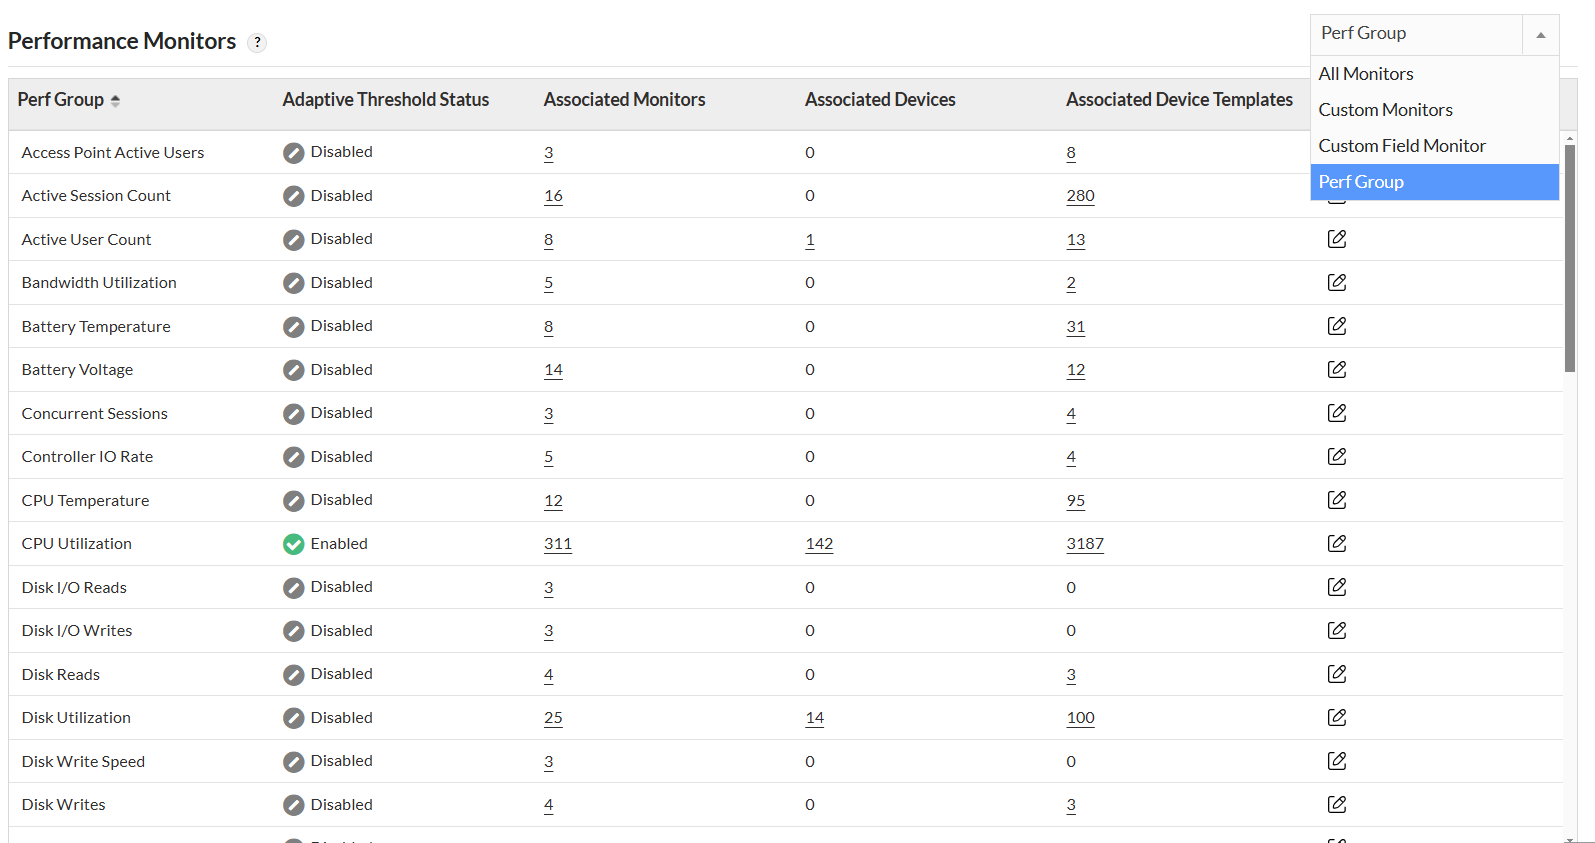Click edit icon for Disk Utilization
The width and height of the screenshot is (1595, 843).
1337,718
